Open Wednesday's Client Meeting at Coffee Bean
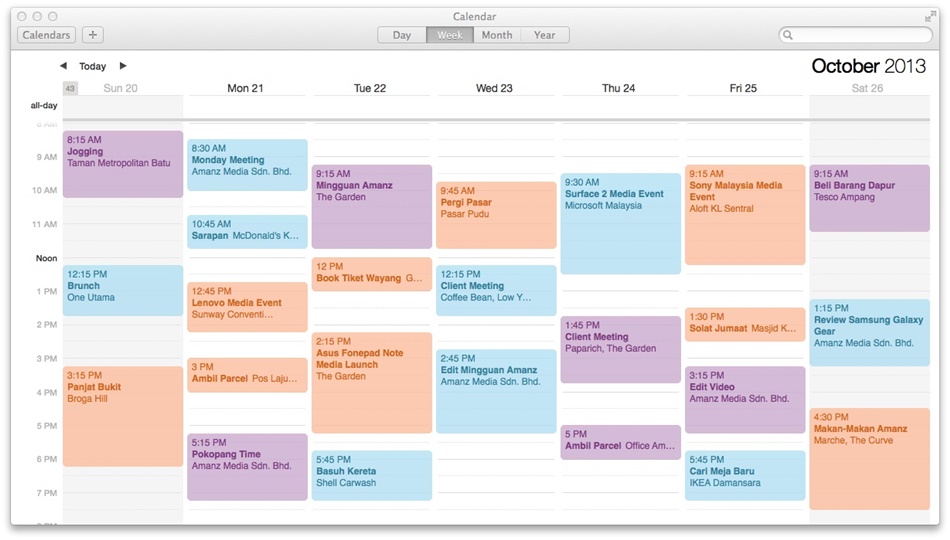 (496, 290)
